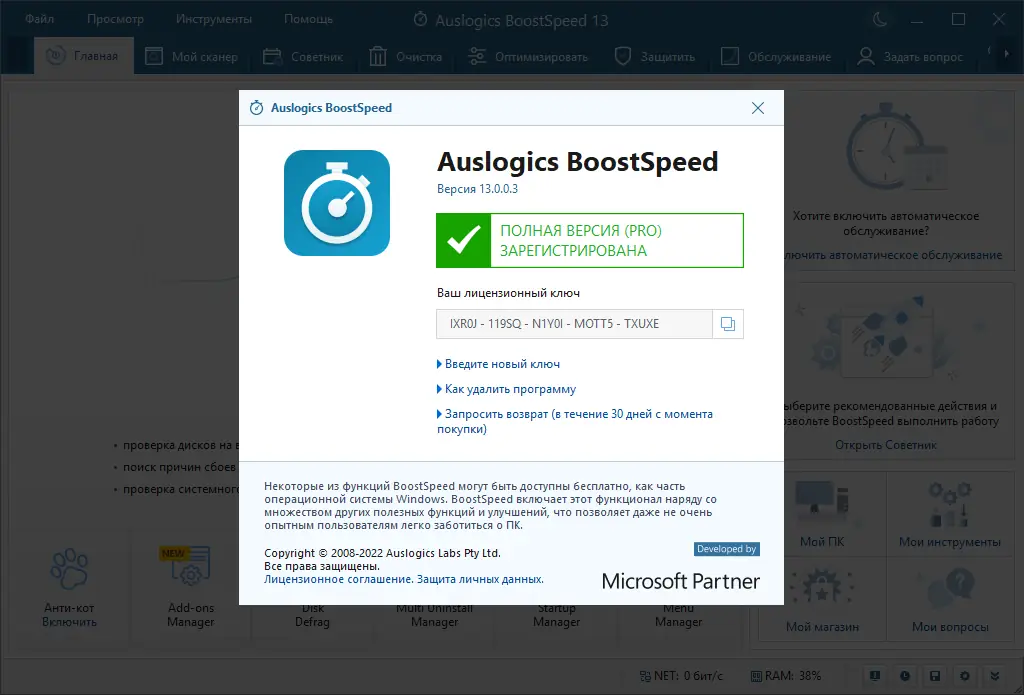Click the RAM 38% status indicator

coord(786,676)
